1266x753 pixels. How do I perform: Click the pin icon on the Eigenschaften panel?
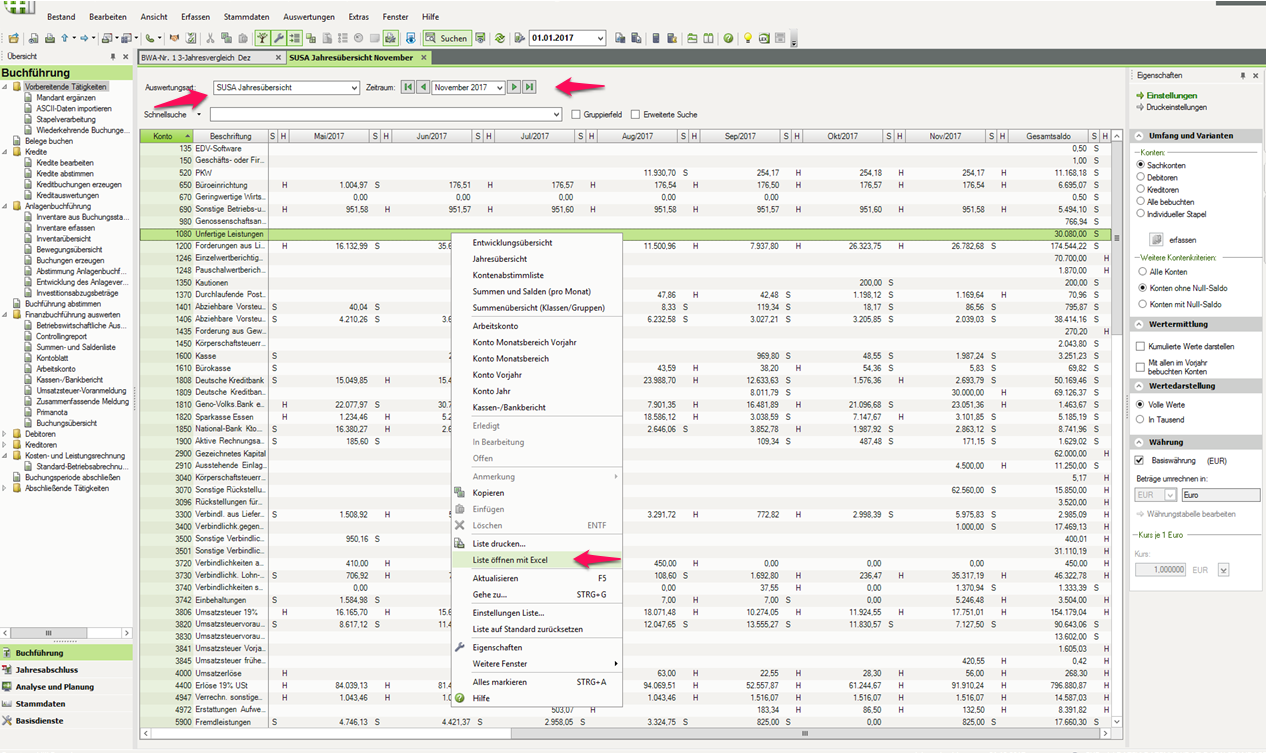[x=1243, y=76]
